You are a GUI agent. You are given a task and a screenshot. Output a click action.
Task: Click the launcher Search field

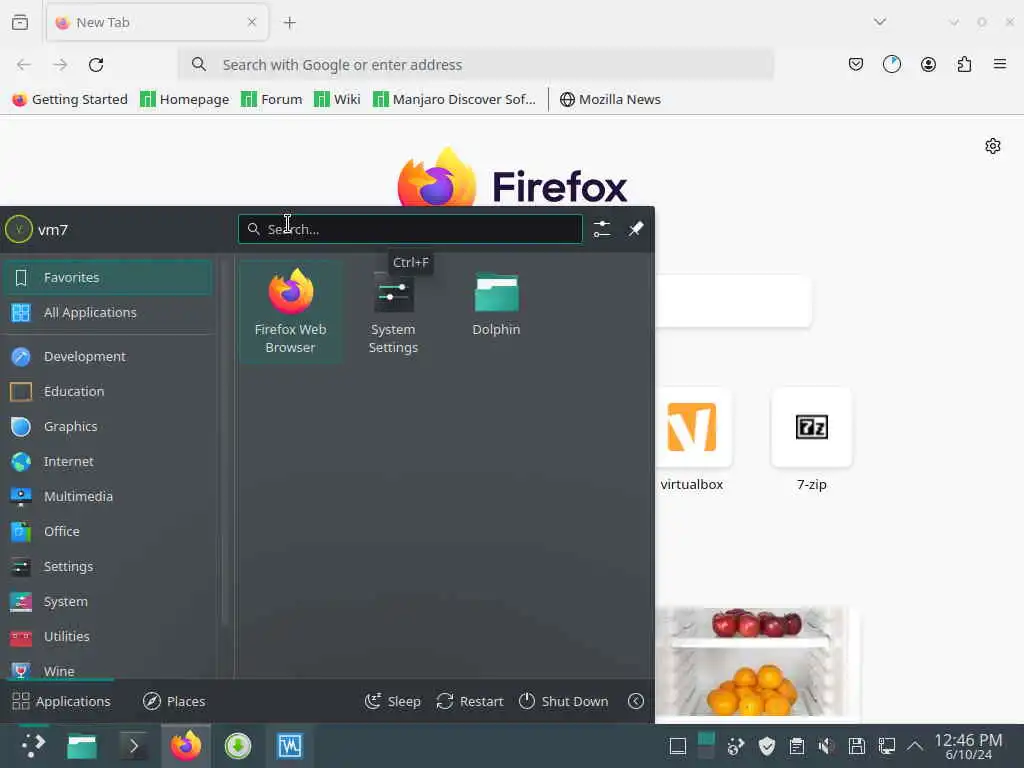tap(410, 229)
